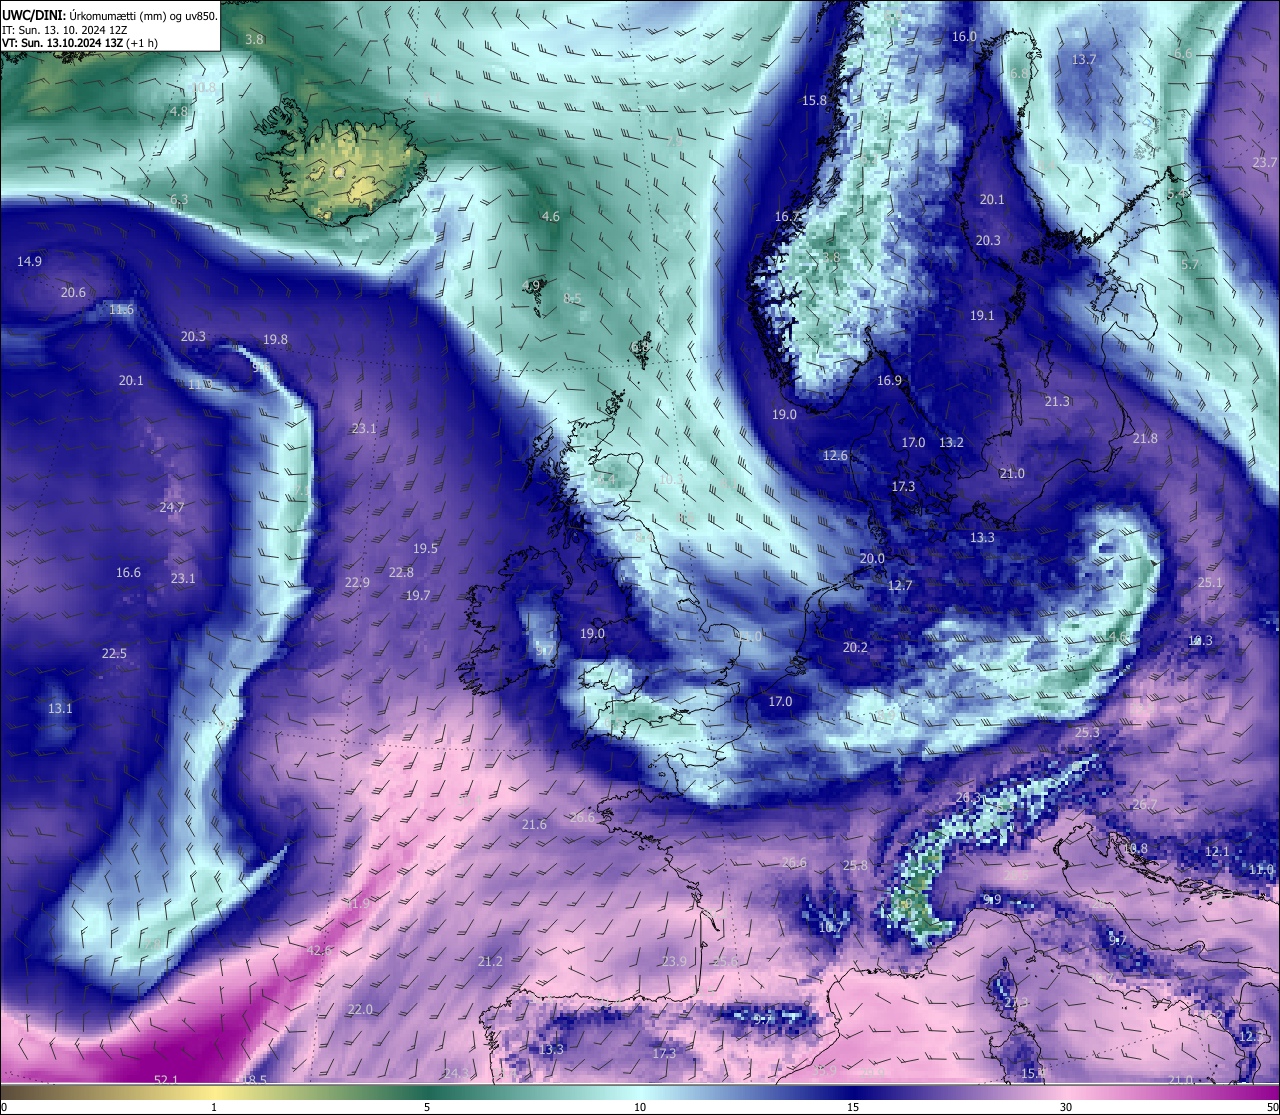The height and width of the screenshot is (1115, 1280).
Task: Click the map value "23.9"
Action: pyautogui.click(x=674, y=961)
